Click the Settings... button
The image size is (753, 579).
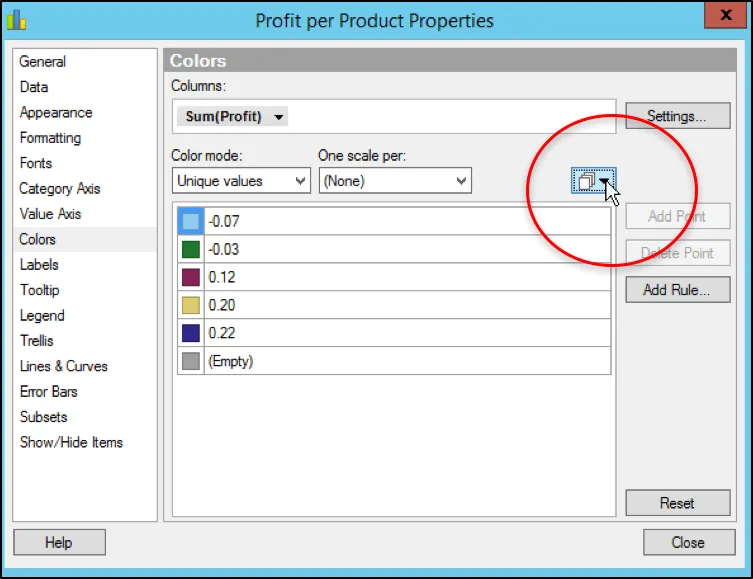click(678, 116)
